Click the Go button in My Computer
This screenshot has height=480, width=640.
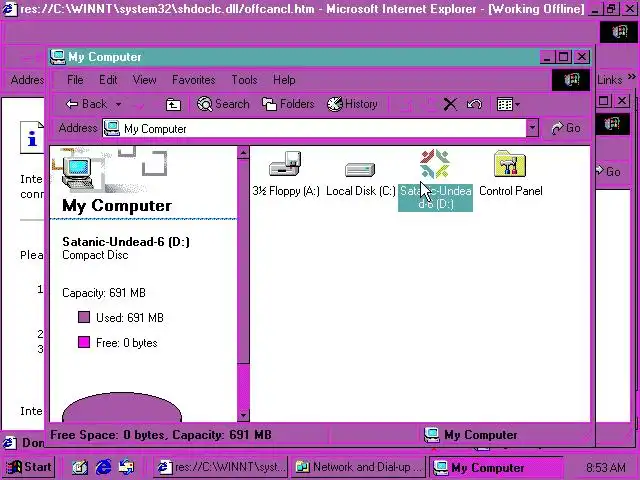pos(566,129)
